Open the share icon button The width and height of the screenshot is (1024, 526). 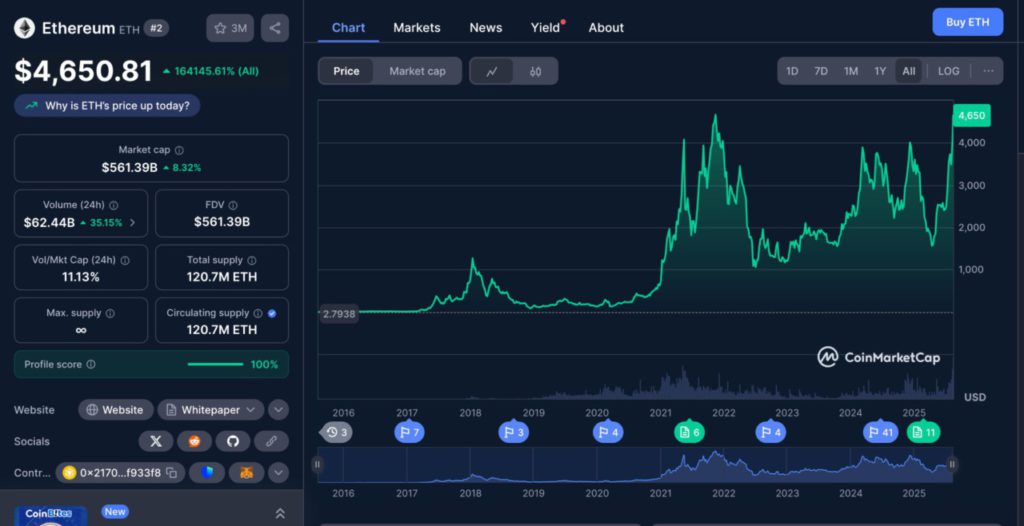(275, 28)
